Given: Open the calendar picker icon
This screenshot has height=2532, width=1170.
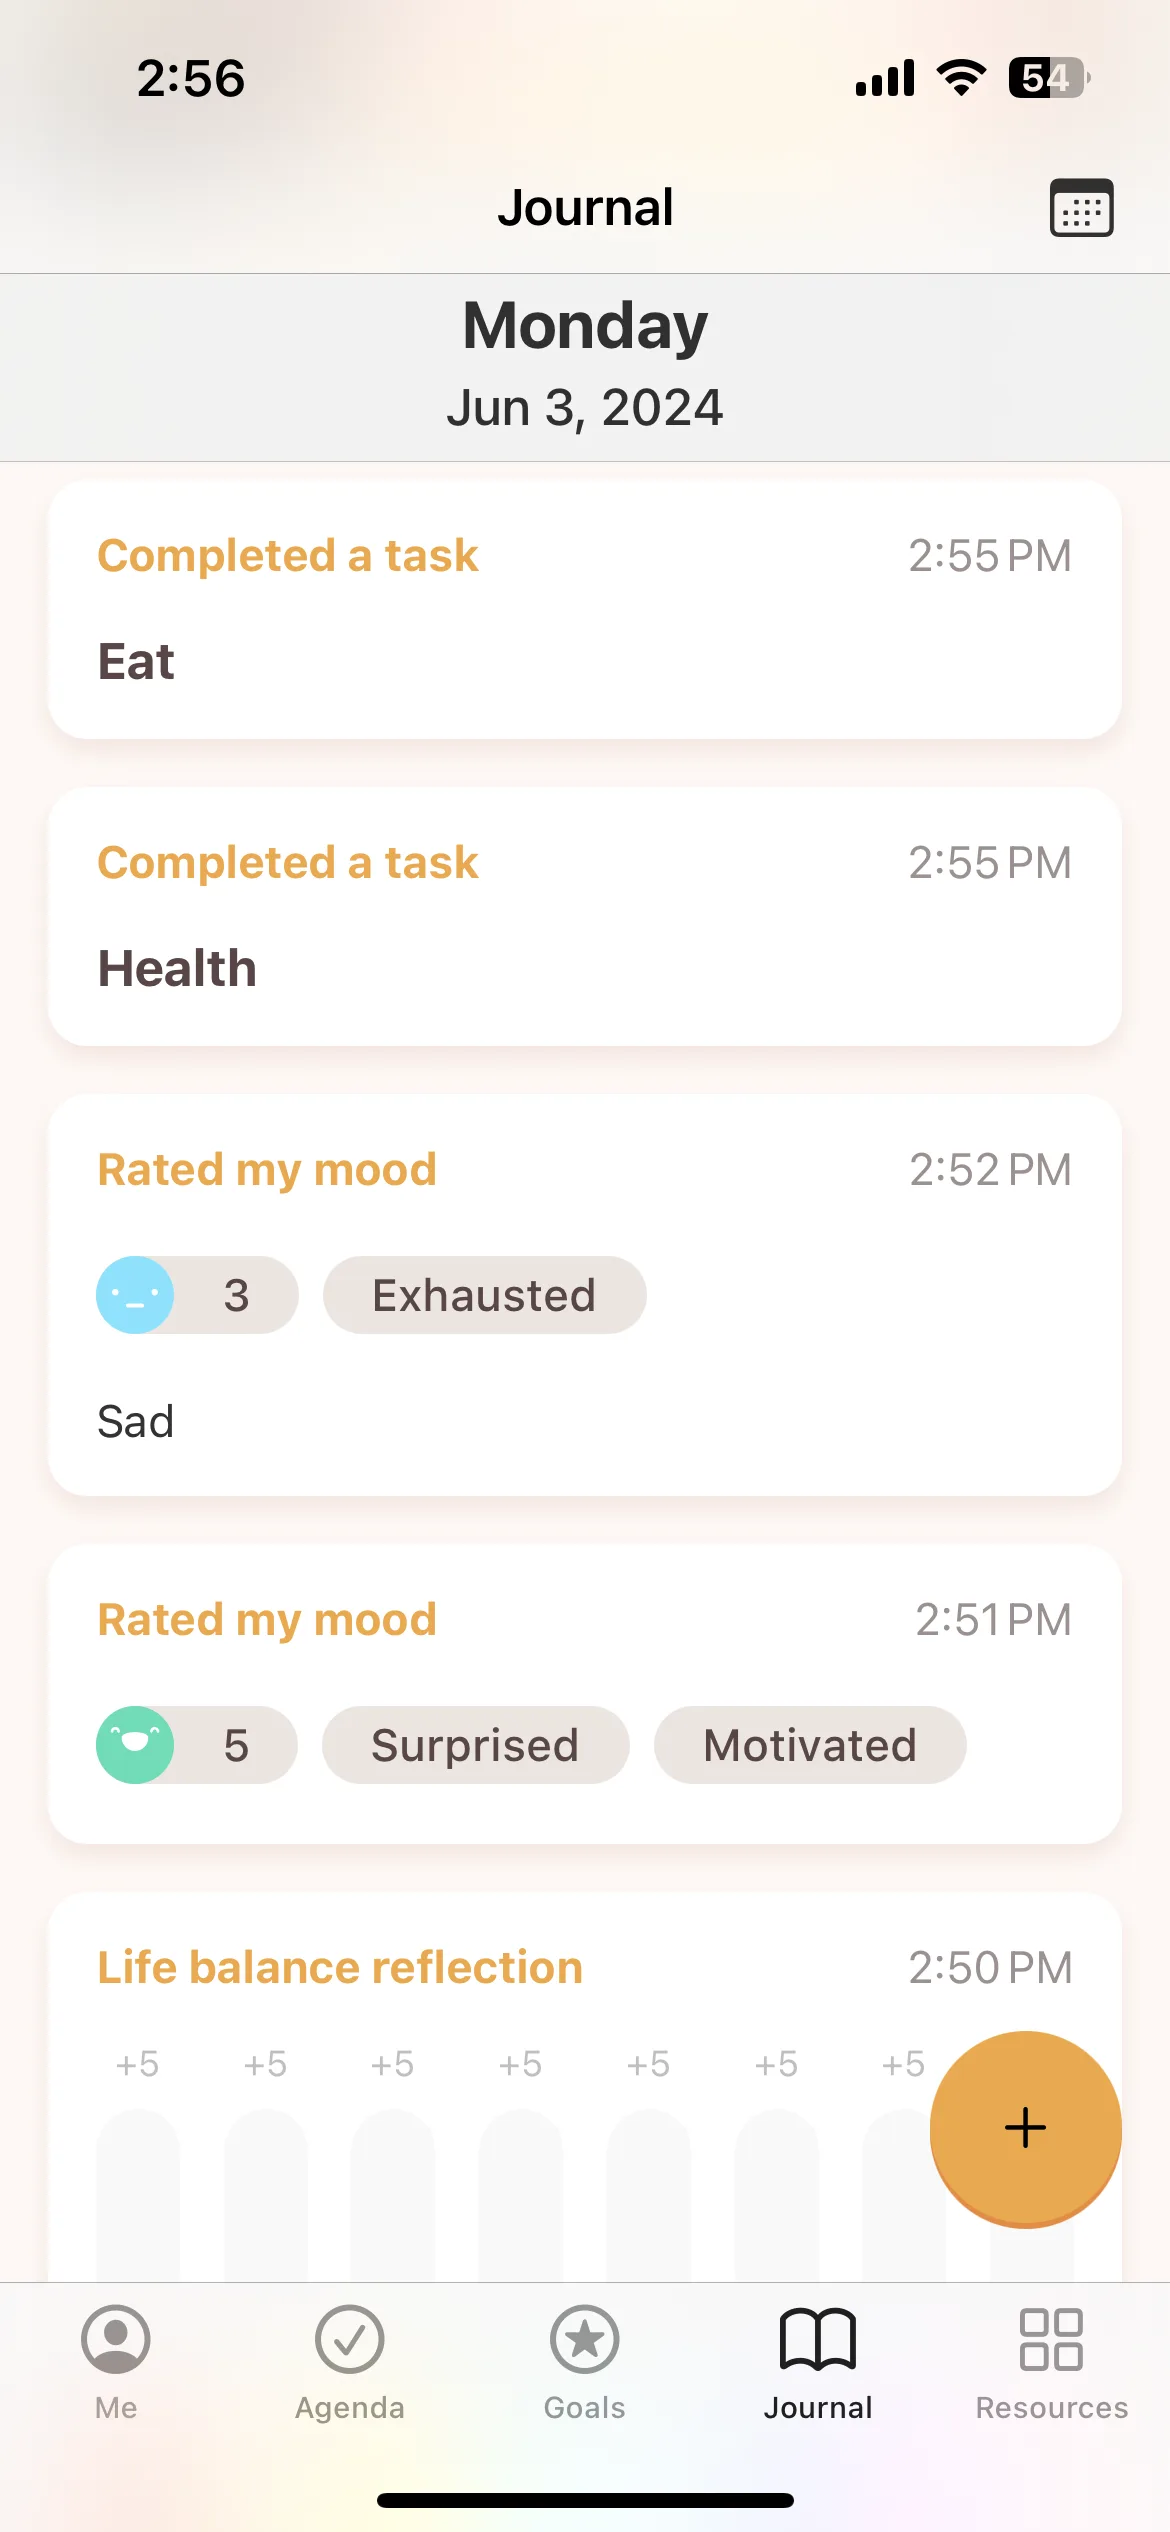Looking at the screenshot, I should click(1081, 208).
